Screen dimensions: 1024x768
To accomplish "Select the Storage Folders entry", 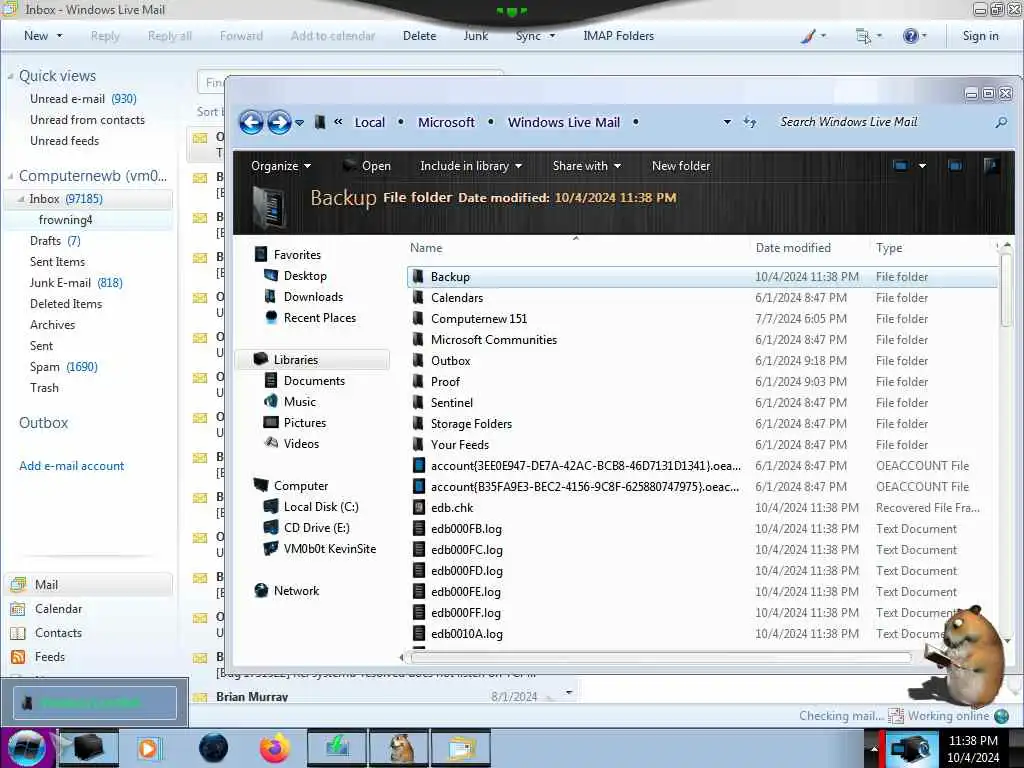I will pos(471,424).
